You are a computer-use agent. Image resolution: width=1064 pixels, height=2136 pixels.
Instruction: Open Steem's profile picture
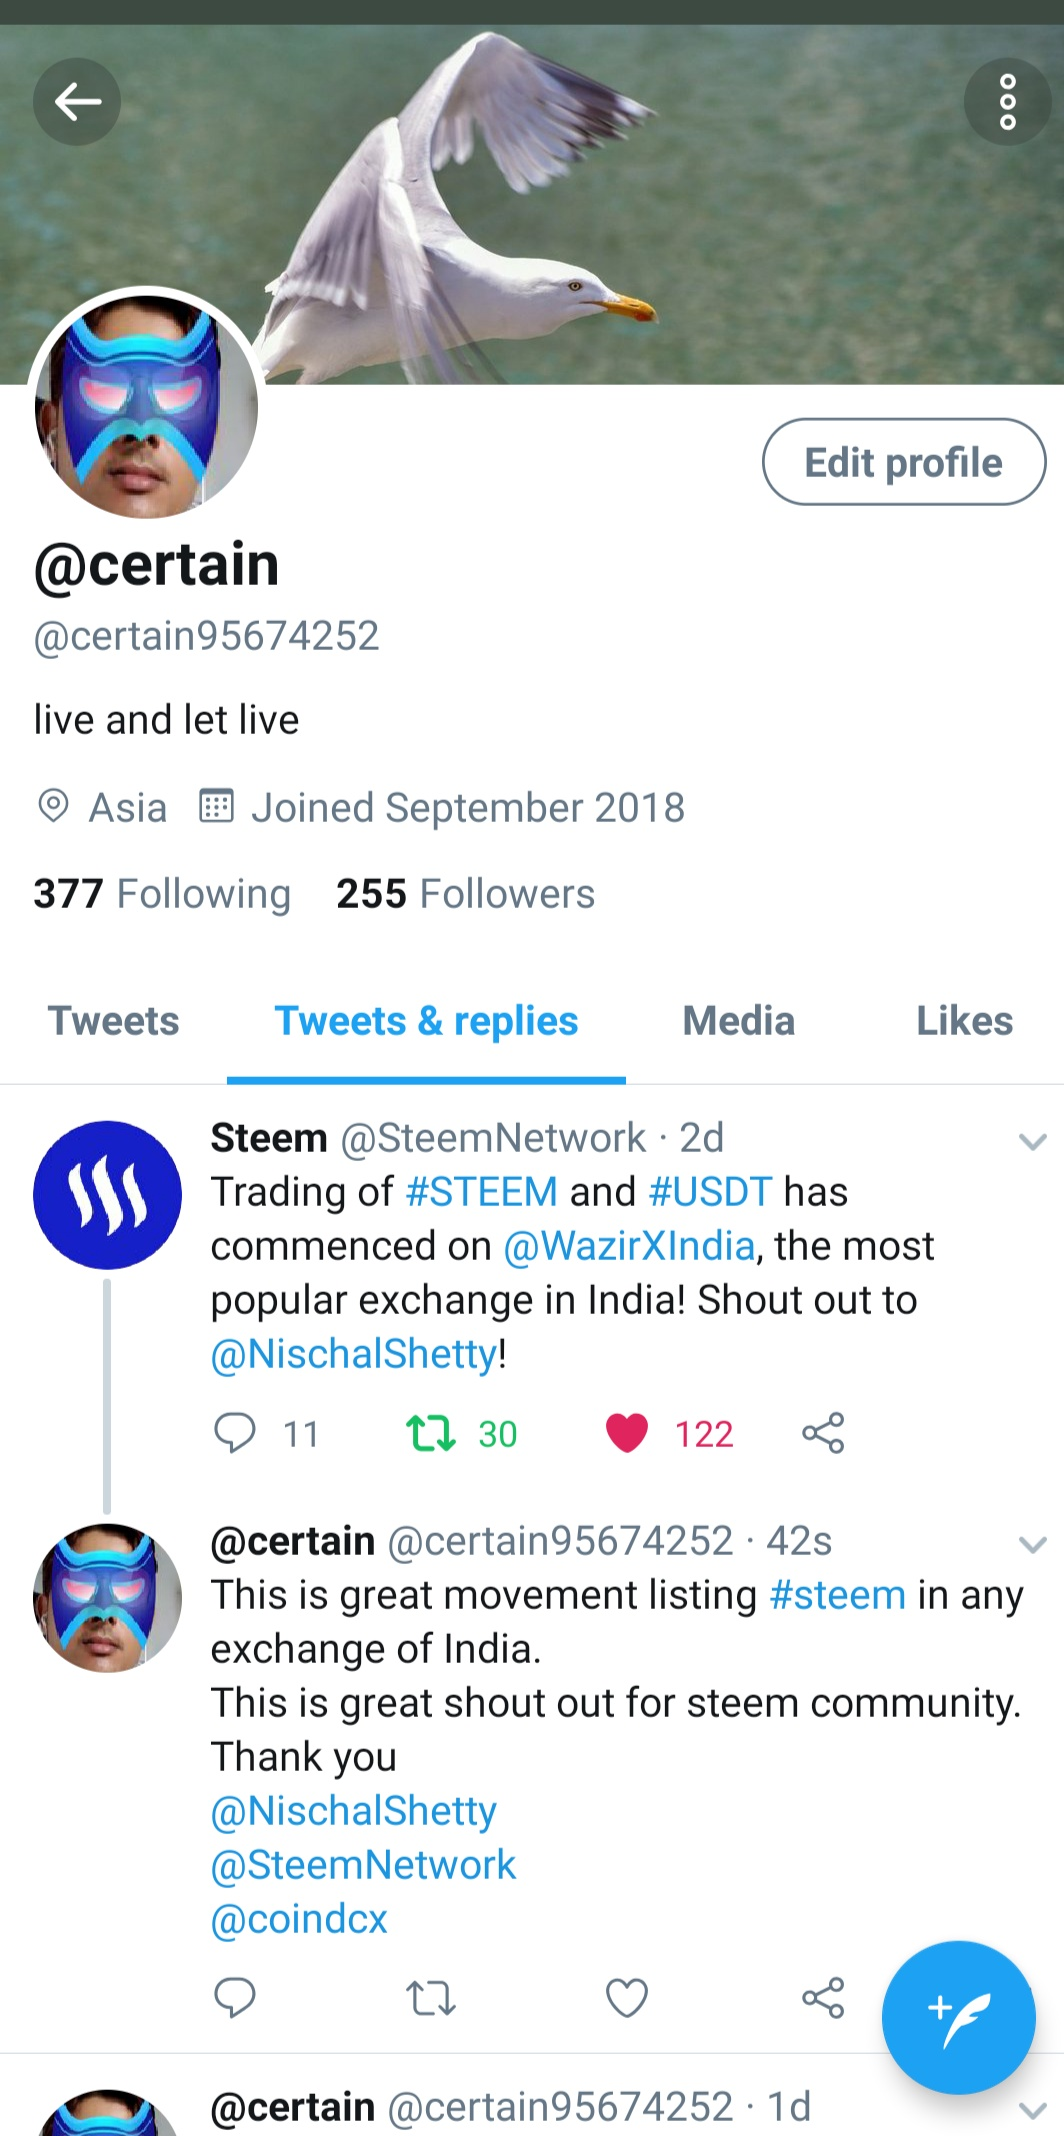click(107, 1195)
